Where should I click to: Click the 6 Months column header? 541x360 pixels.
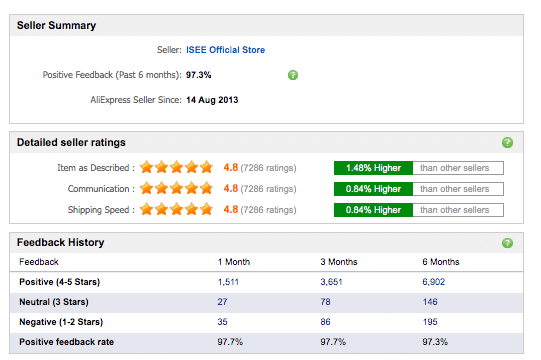441,262
